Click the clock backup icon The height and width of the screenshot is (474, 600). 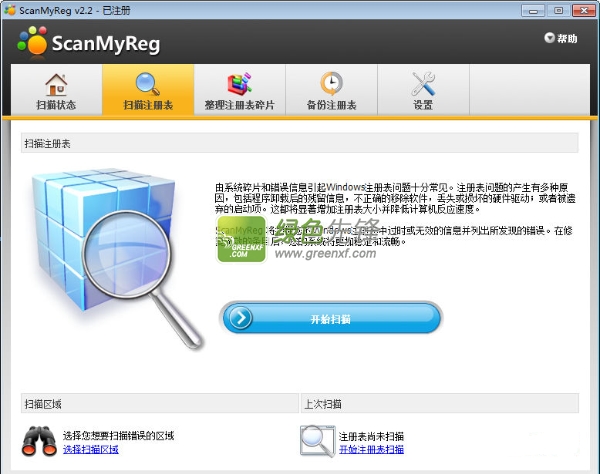point(331,83)
